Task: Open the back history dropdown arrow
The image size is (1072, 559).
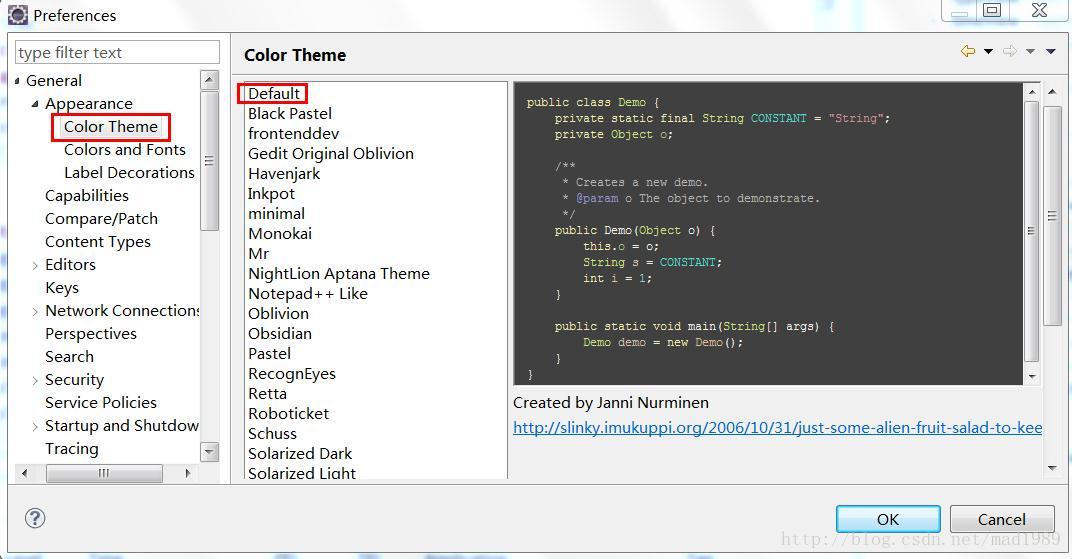Action: click(x=989, y=51)
